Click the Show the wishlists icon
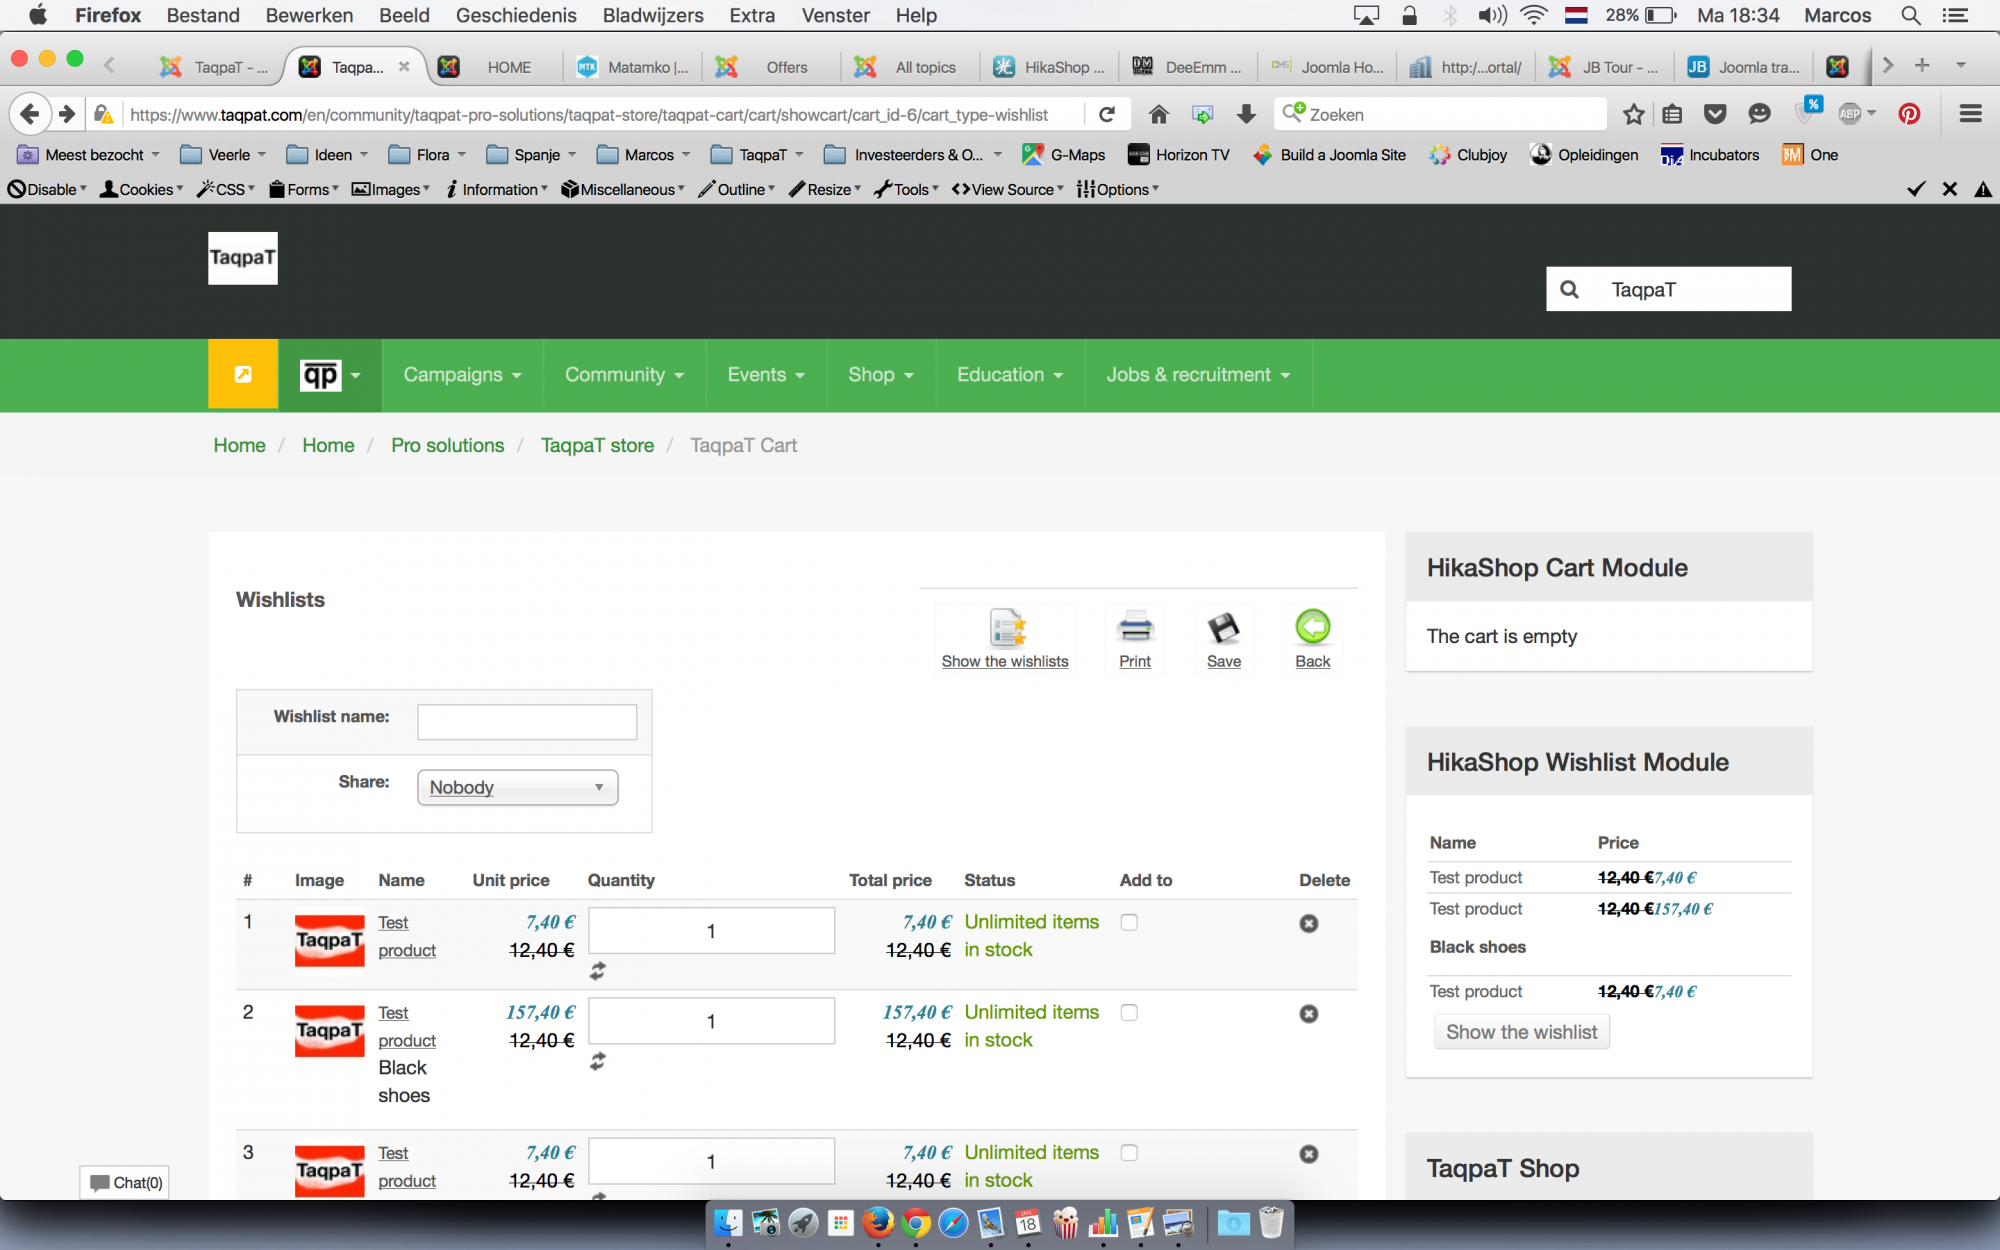 (x=1006, y=629)
